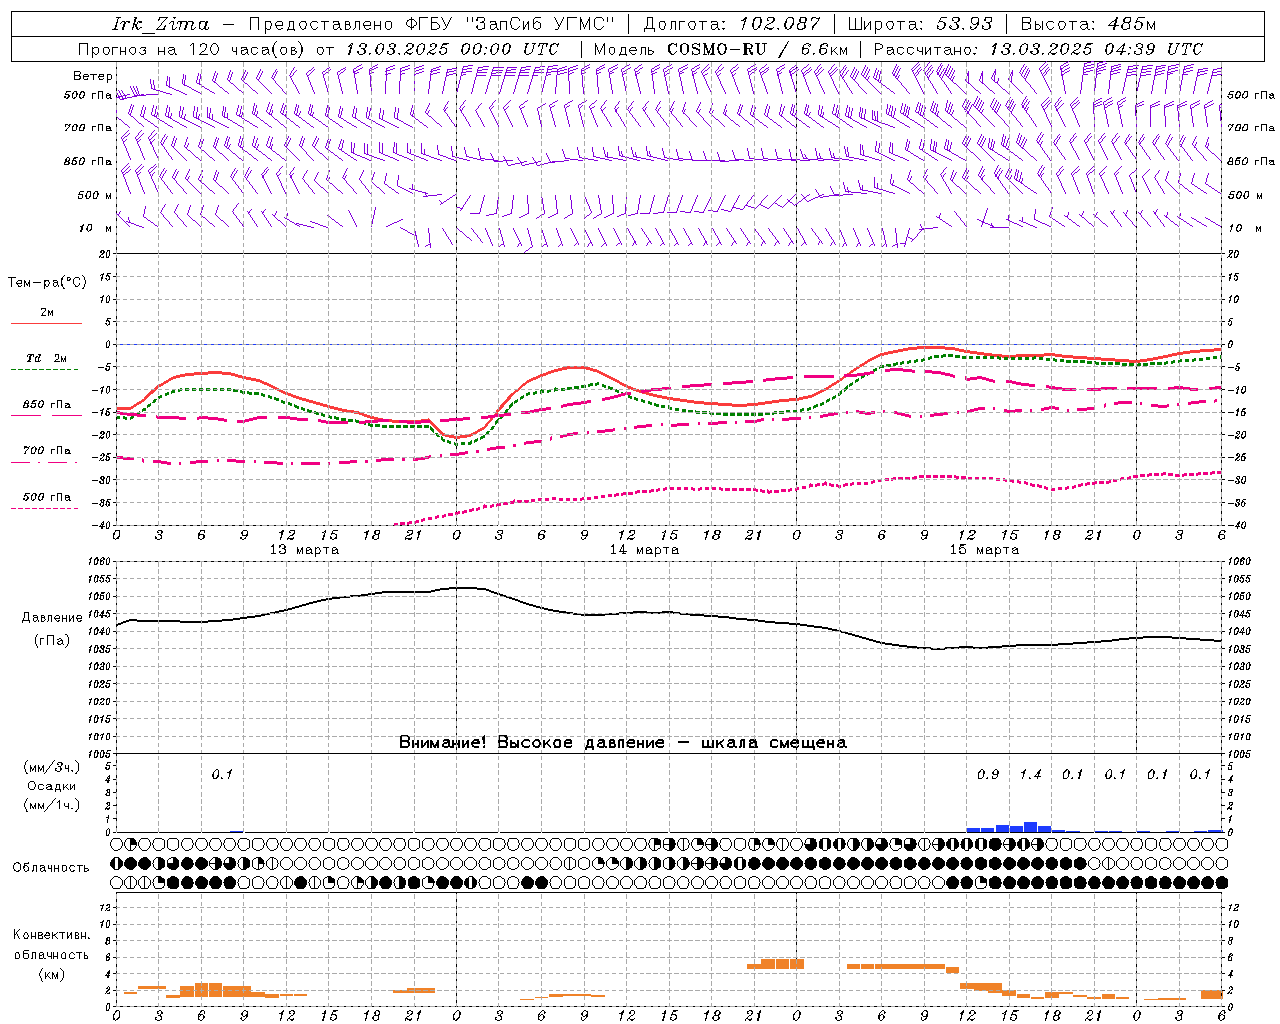The image size is (1280, 1024).
Task: Click "Прогноз на 120 часа(ов)" forecast text
Action: pyautogui.click(x=192, y=49)
